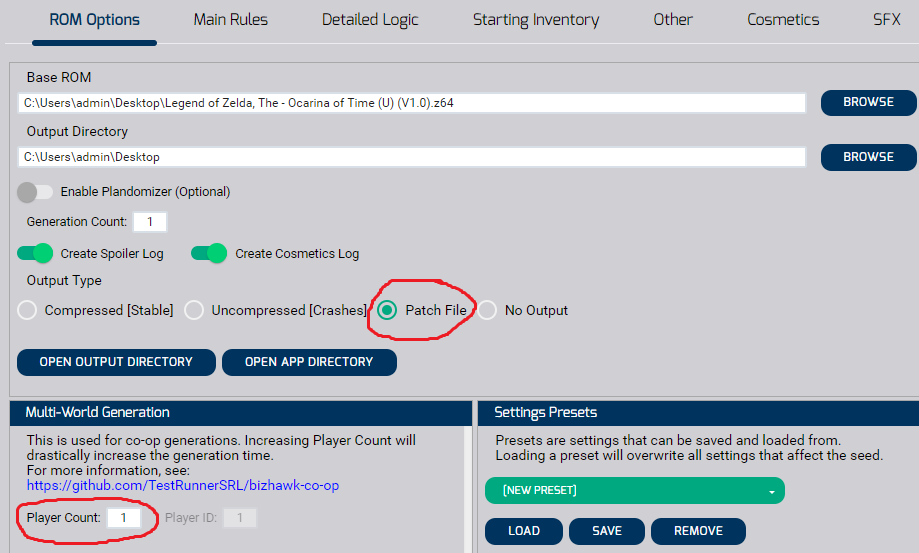Select the SFX tab
Viewport: 919px width, 553px height.
(886, 20)
